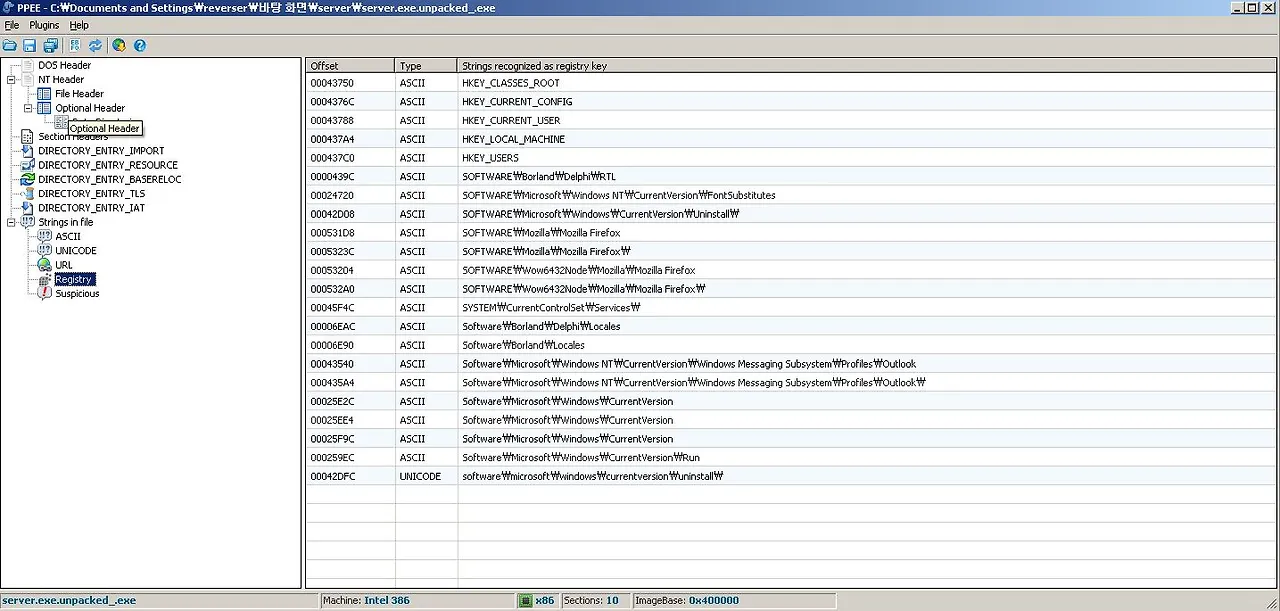1280x611 pixels.
Task: Select the SYSTEM CurrentControlSet Services row
Action: point(791,308)
